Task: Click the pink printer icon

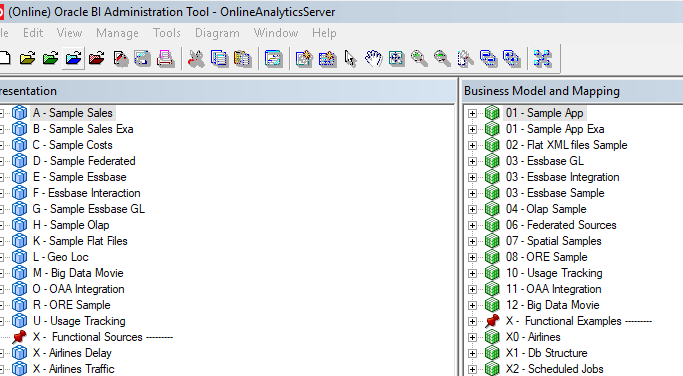Action: click(166, 58)
